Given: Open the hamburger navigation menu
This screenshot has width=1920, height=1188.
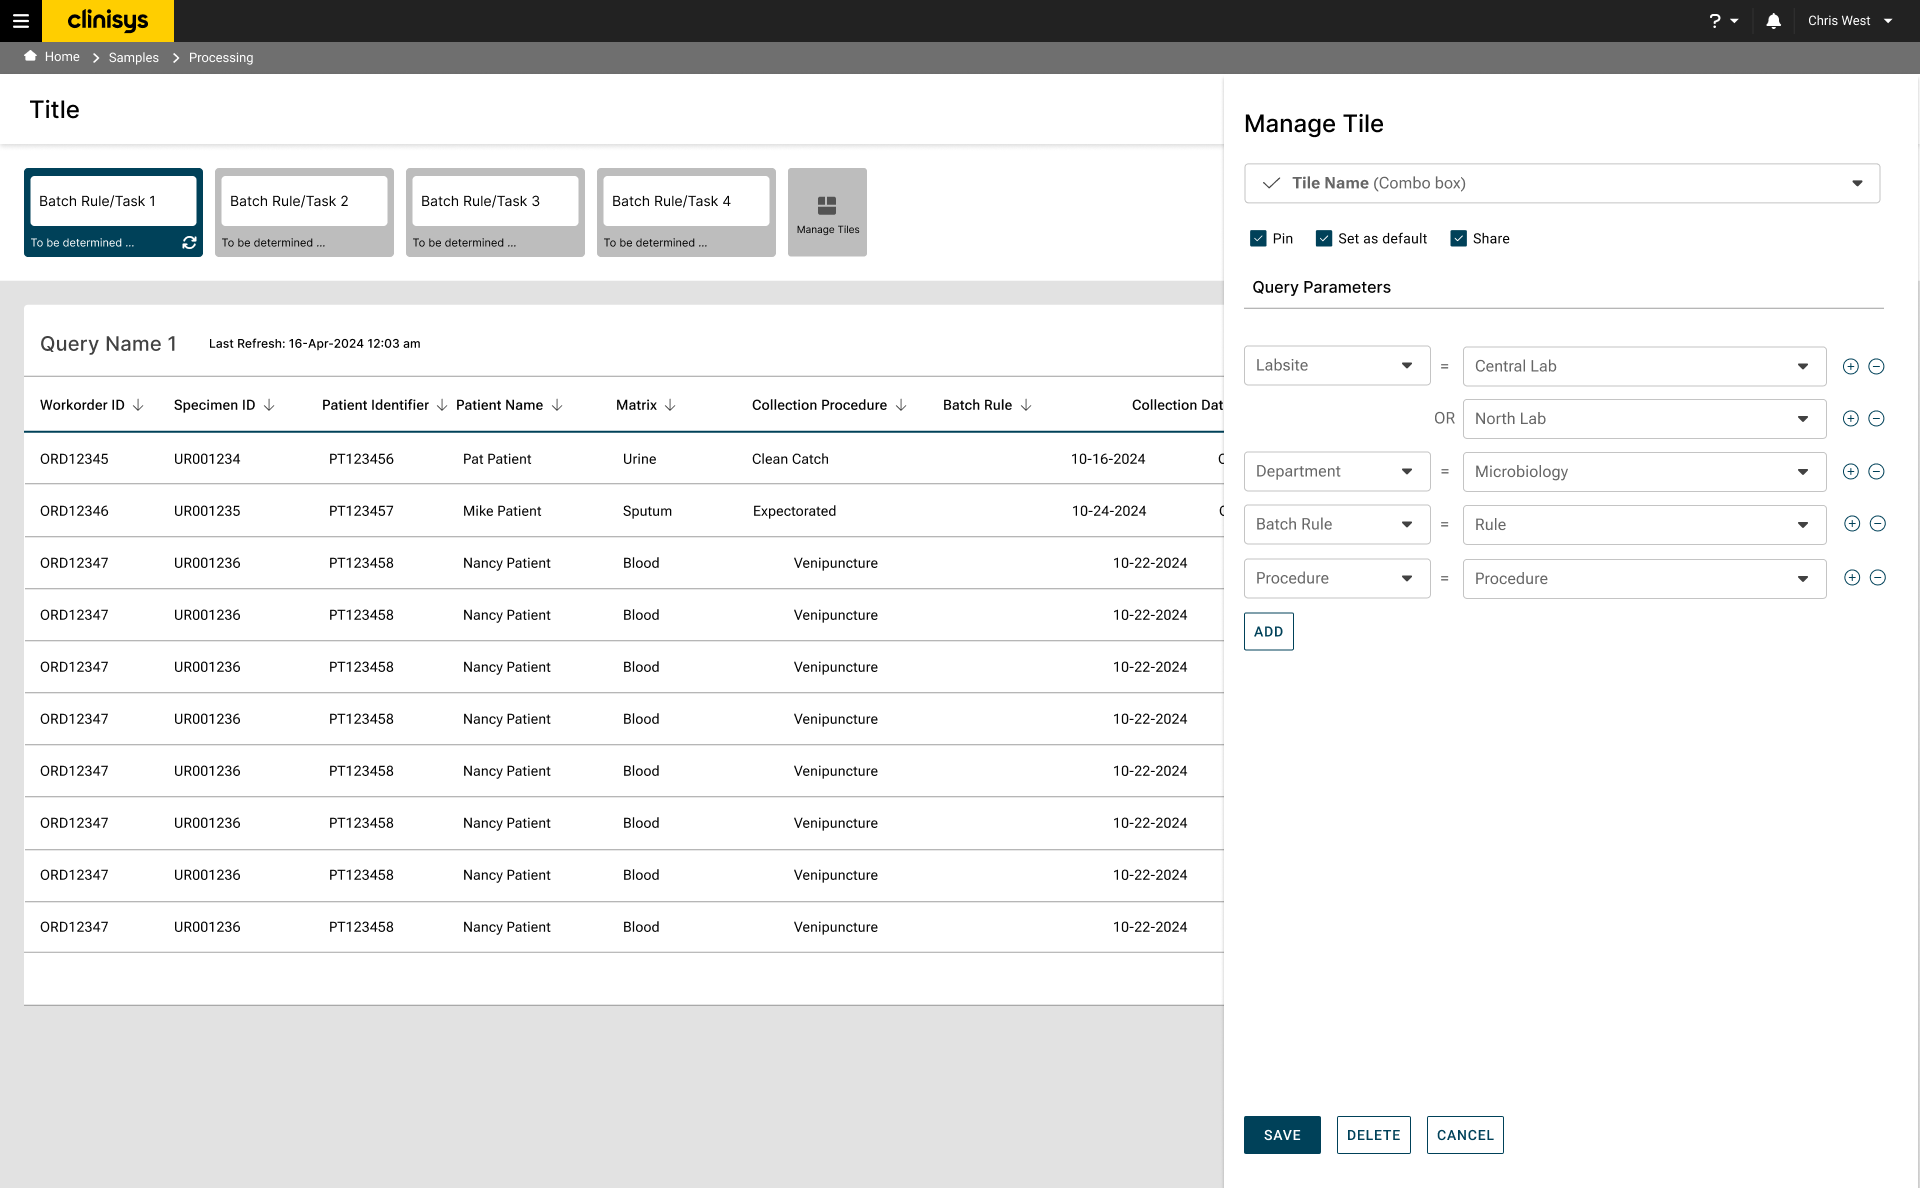Looking at the screenshot, I should (21, 21).
